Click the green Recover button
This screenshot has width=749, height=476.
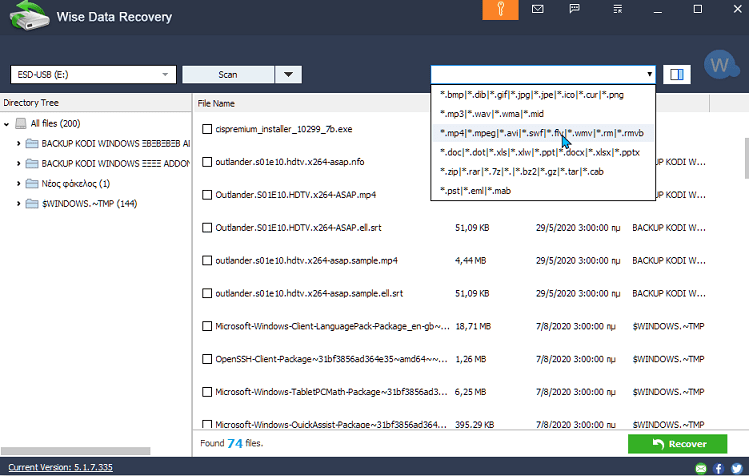[x=677, y=444]
